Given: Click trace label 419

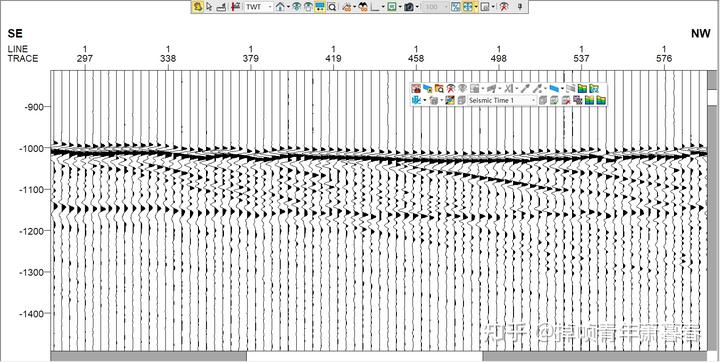Looking at the screenshot, I should tap(333, 59).
